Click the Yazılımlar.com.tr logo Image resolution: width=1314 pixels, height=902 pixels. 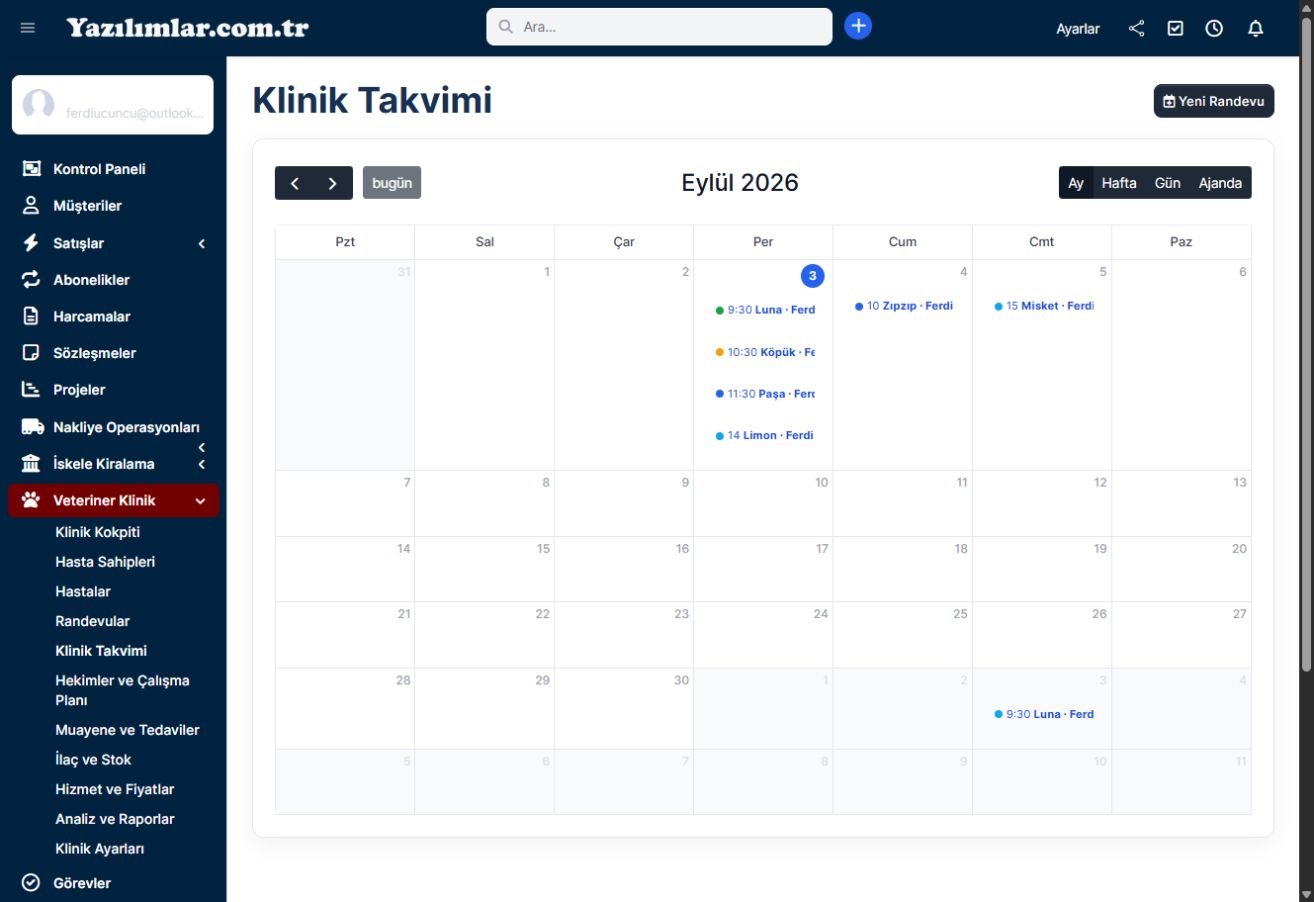[188, 27]
